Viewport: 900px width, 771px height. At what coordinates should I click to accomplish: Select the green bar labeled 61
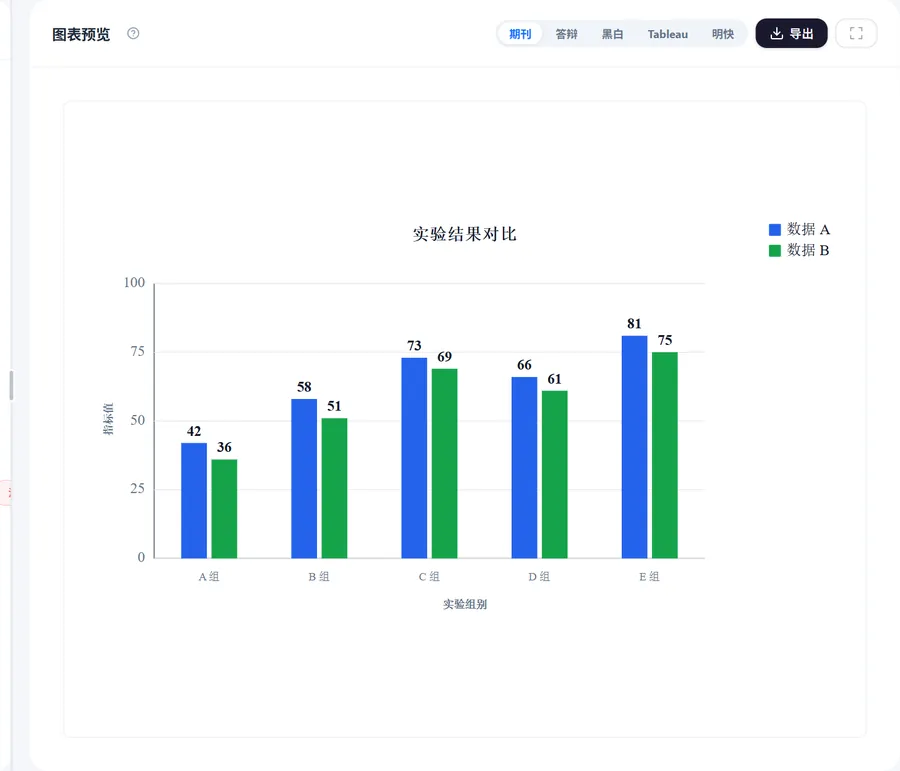click(x=554, y=474)
